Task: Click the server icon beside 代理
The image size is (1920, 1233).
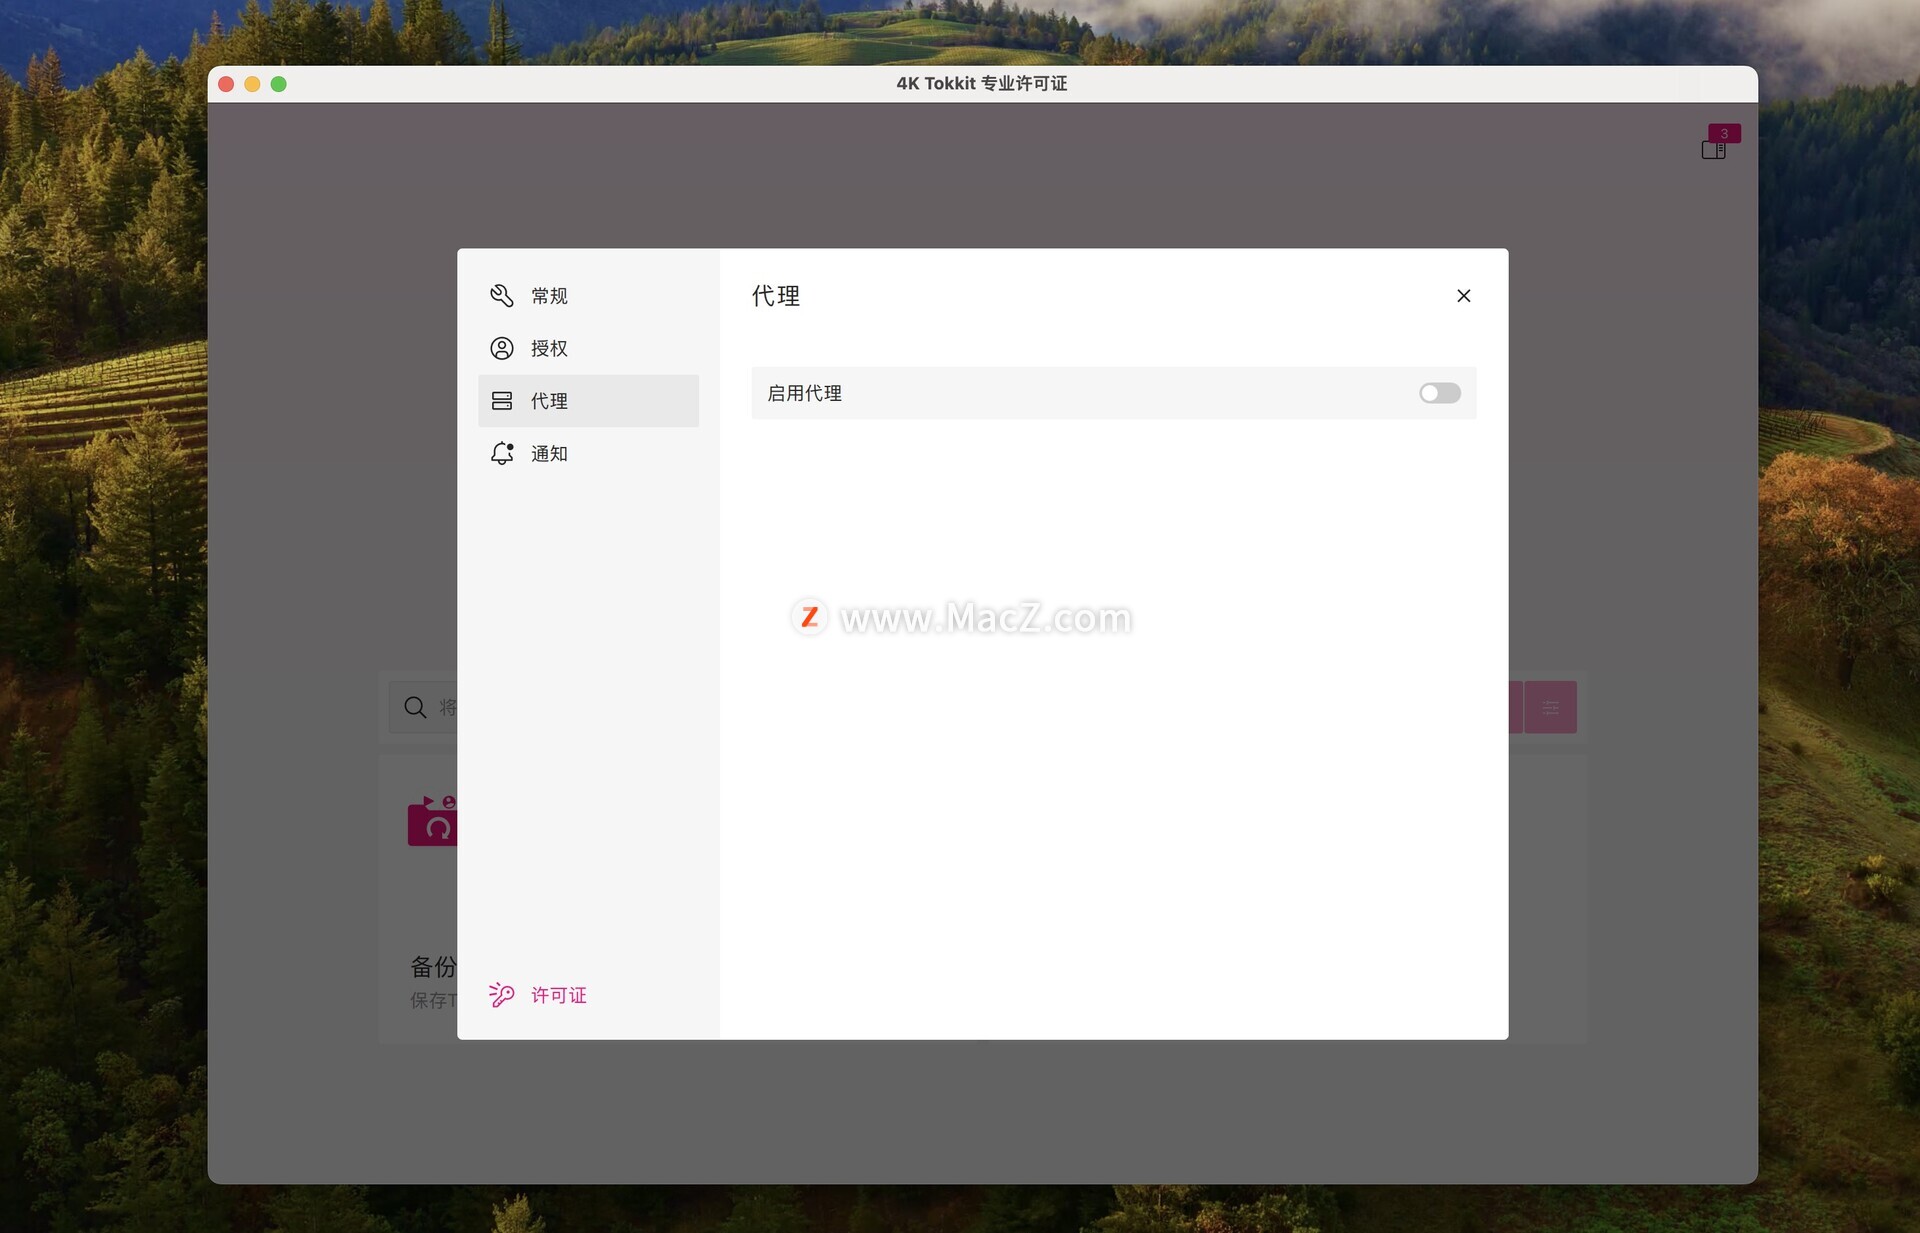Action: click(x=502, y=401)
